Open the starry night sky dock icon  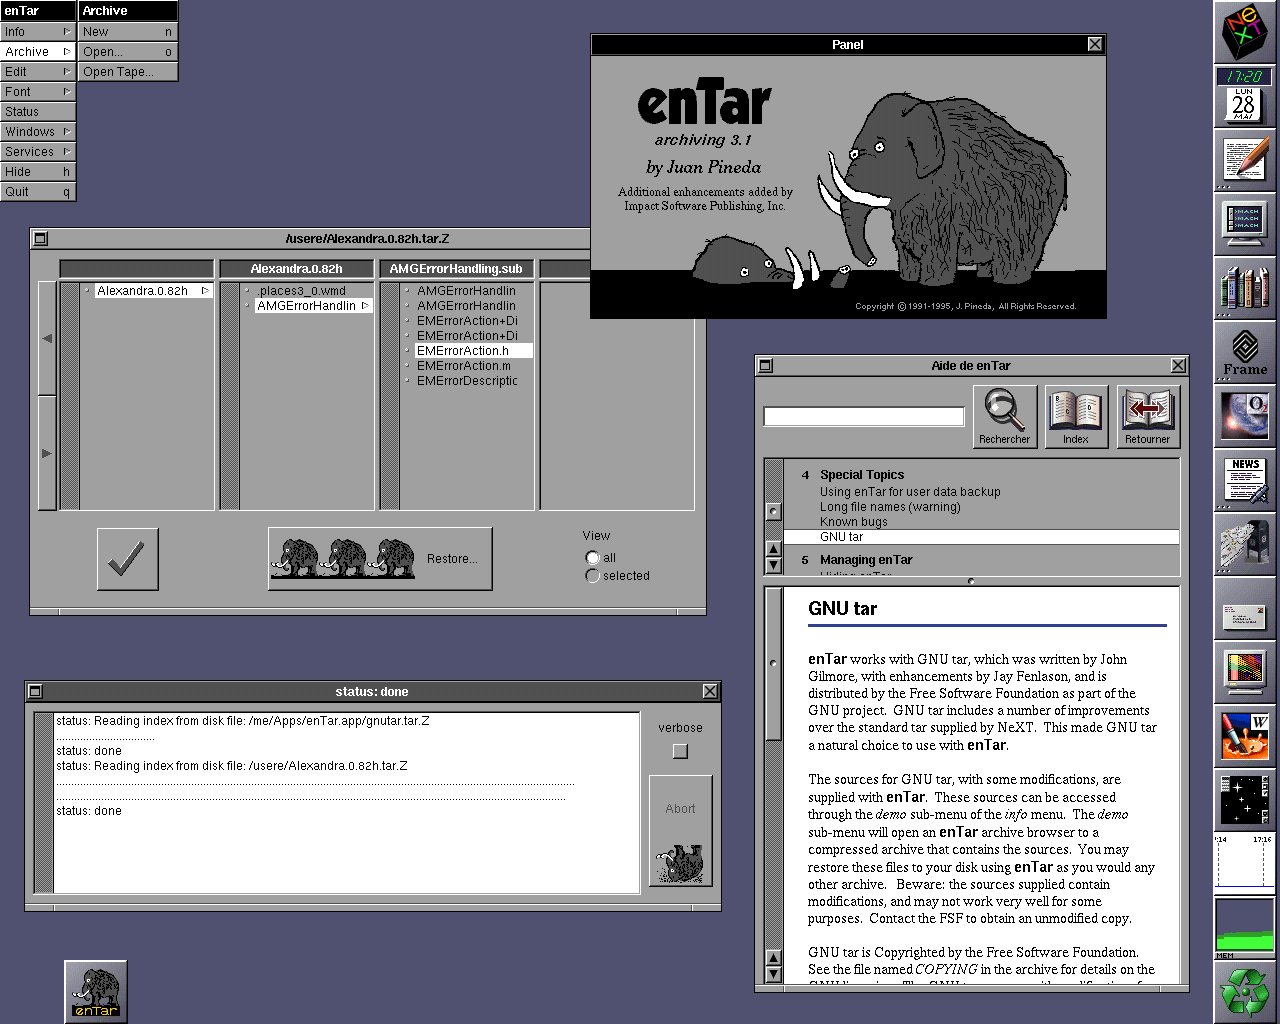(1245, 800)
